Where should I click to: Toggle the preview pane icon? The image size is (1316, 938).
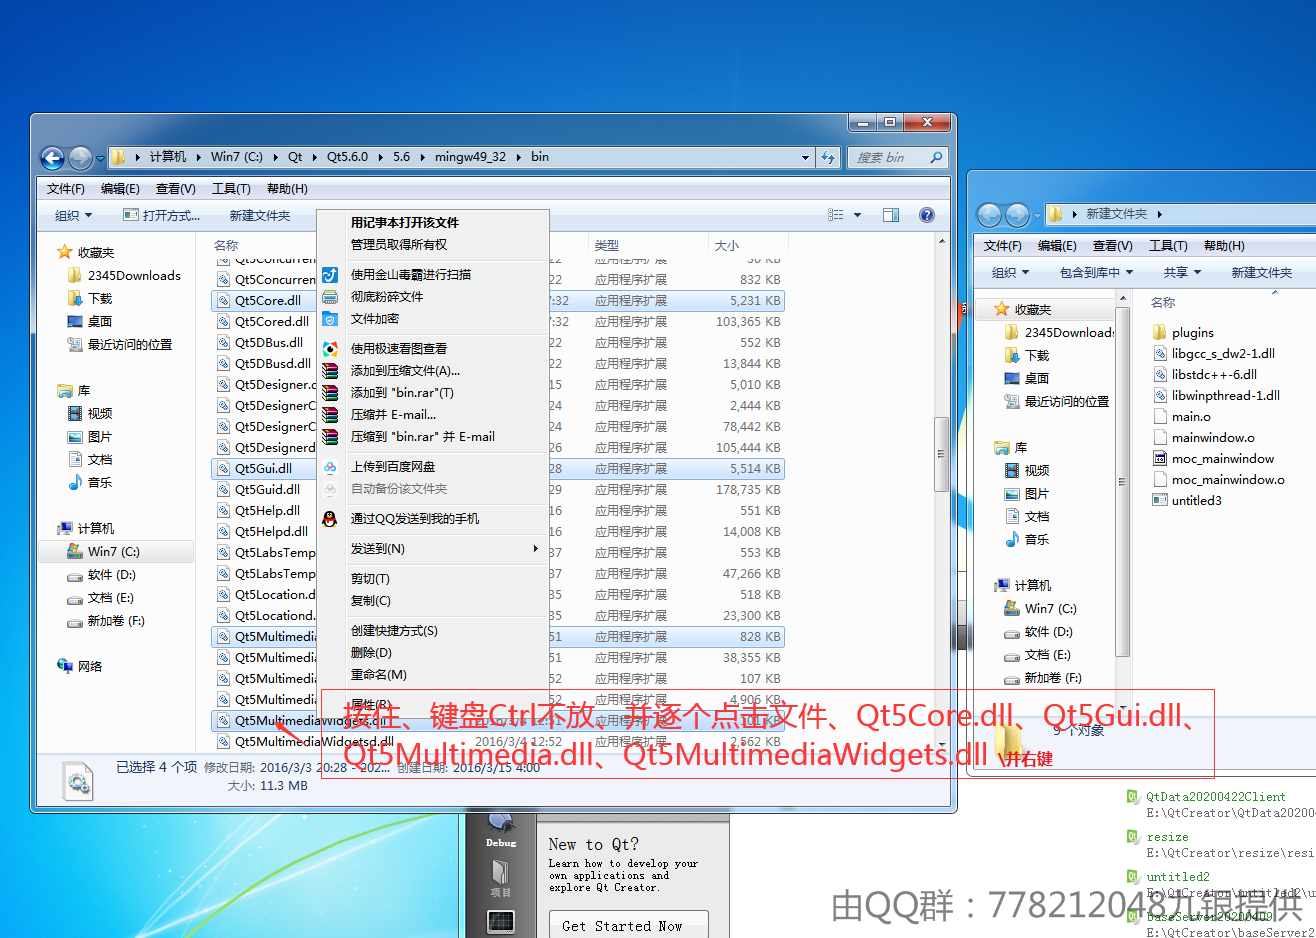[x=891, y=215]
